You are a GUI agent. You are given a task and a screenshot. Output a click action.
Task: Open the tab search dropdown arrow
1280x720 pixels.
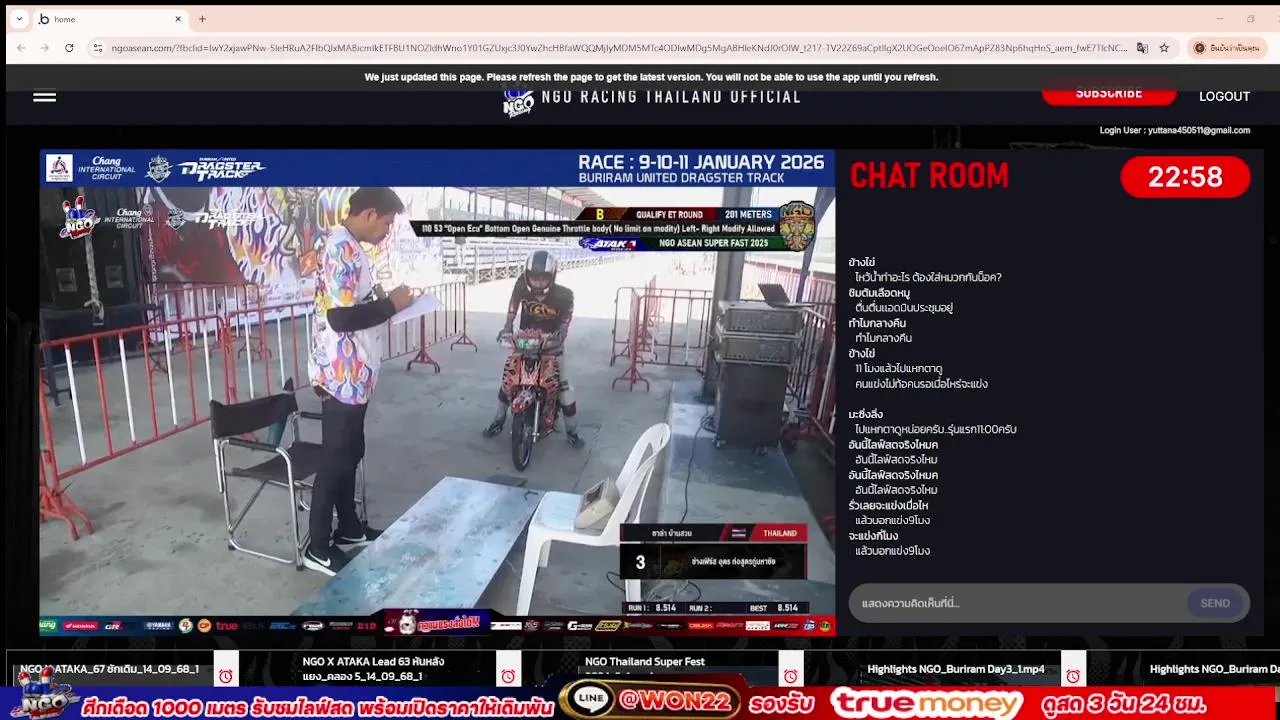coord(19,19)
